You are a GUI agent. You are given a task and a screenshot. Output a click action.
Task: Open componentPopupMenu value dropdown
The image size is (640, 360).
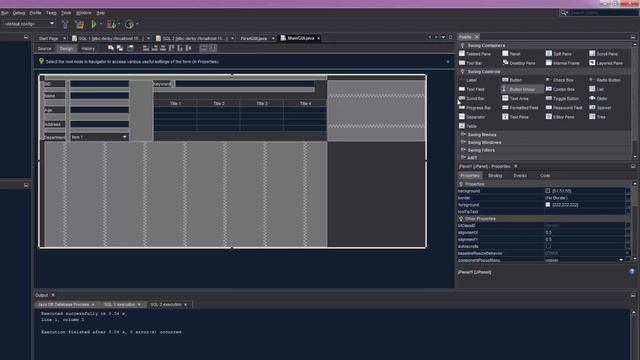tap(621, 260)
